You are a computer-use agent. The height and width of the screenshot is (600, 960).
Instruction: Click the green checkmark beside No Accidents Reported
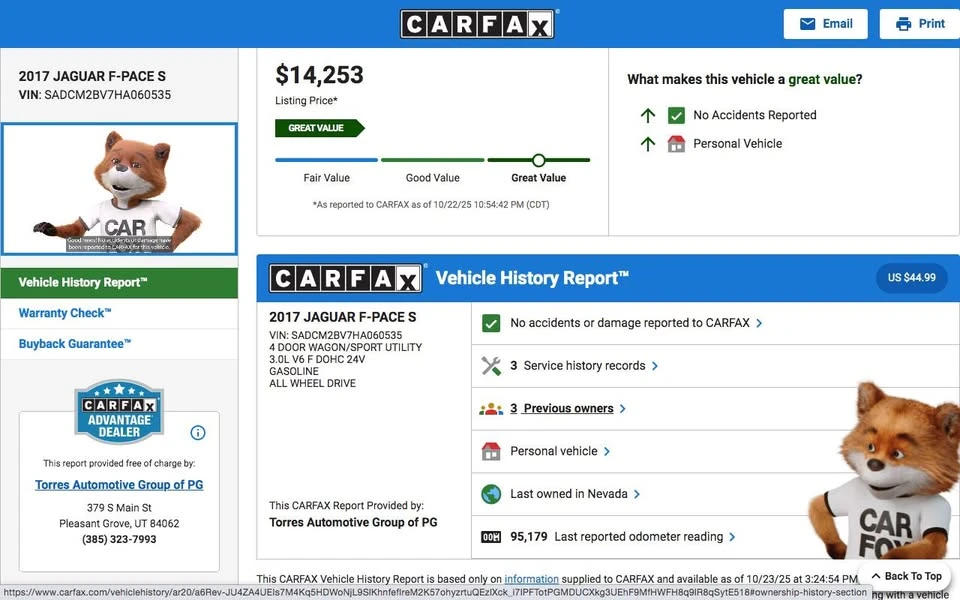point(677,115)
